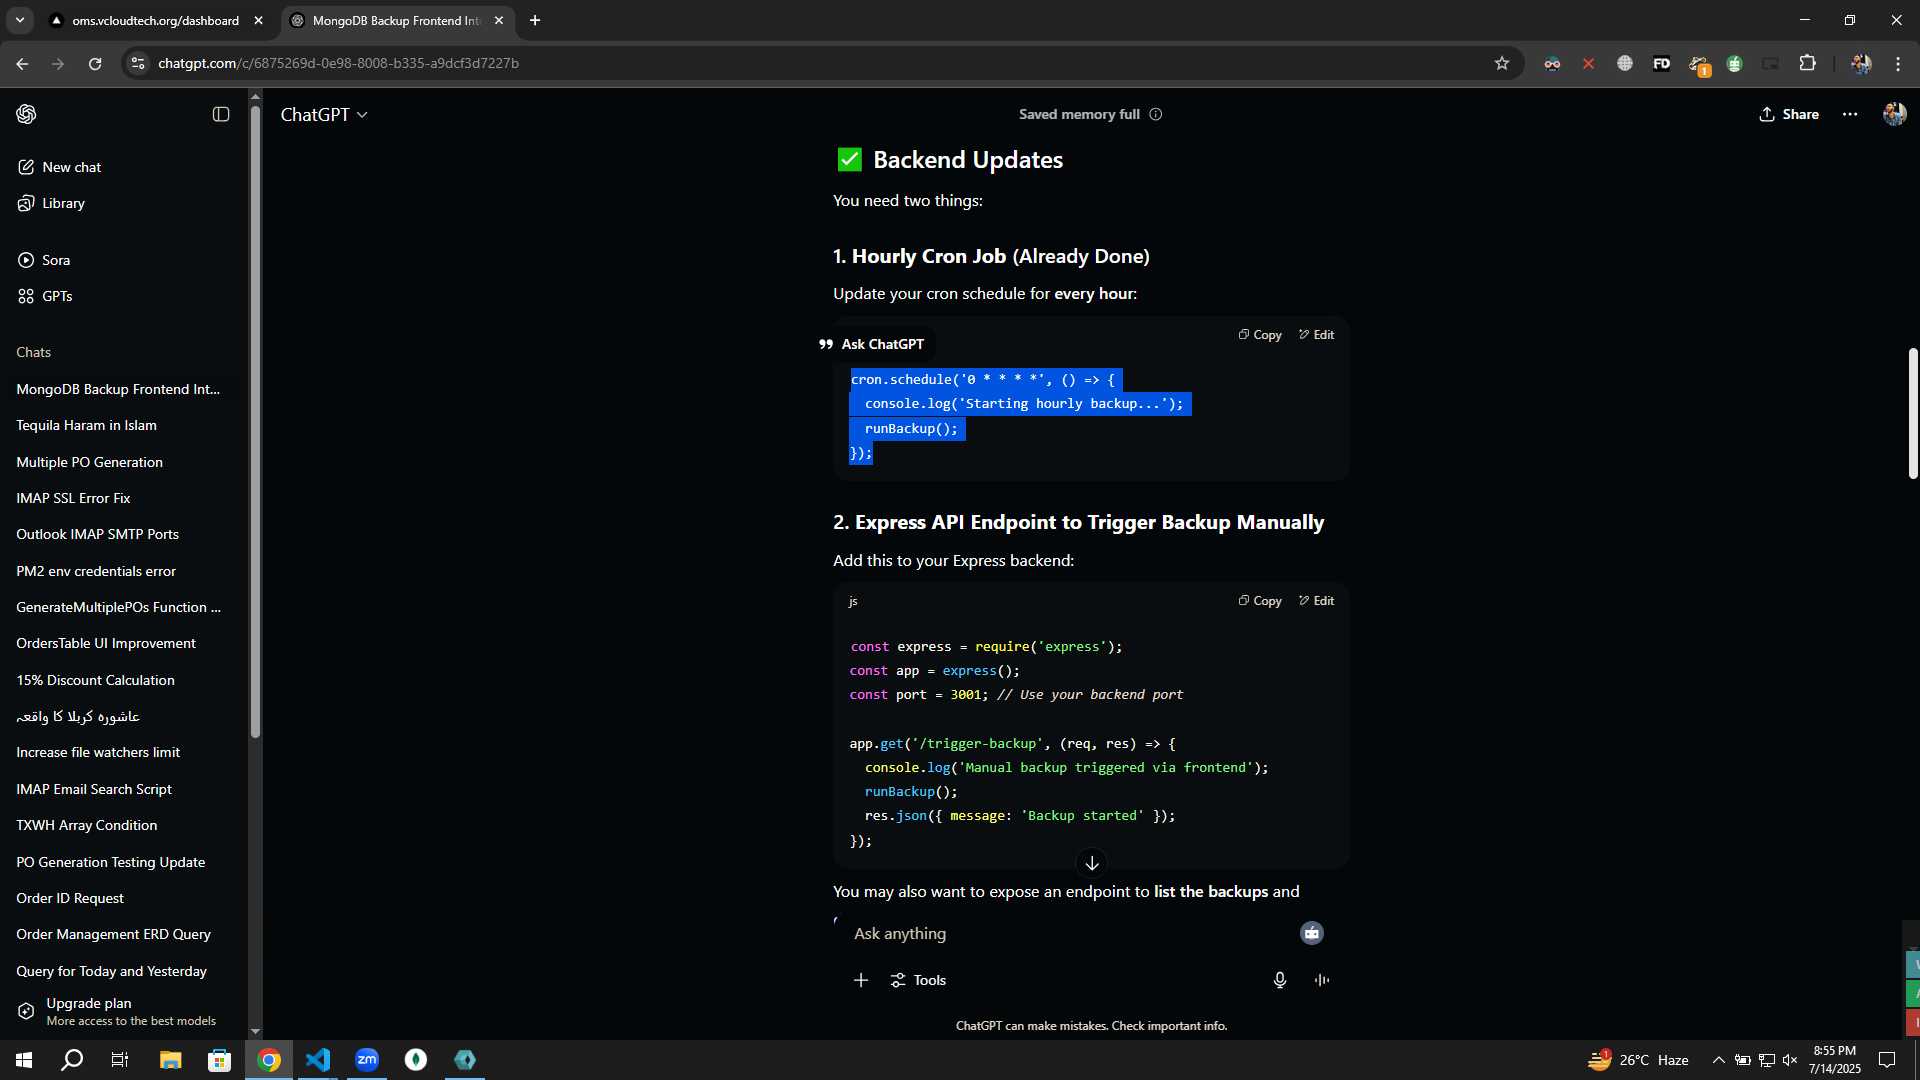The width and height of the screenshot is (1920, 1080).
Task: Open the conversation options ellipsis menu
Action: click(x=1850, y=114)
